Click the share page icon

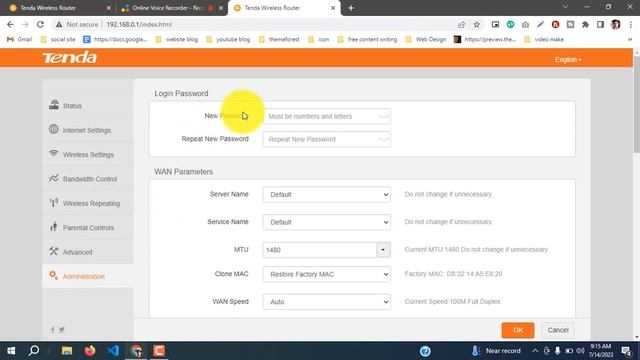(x=462, y=24)
